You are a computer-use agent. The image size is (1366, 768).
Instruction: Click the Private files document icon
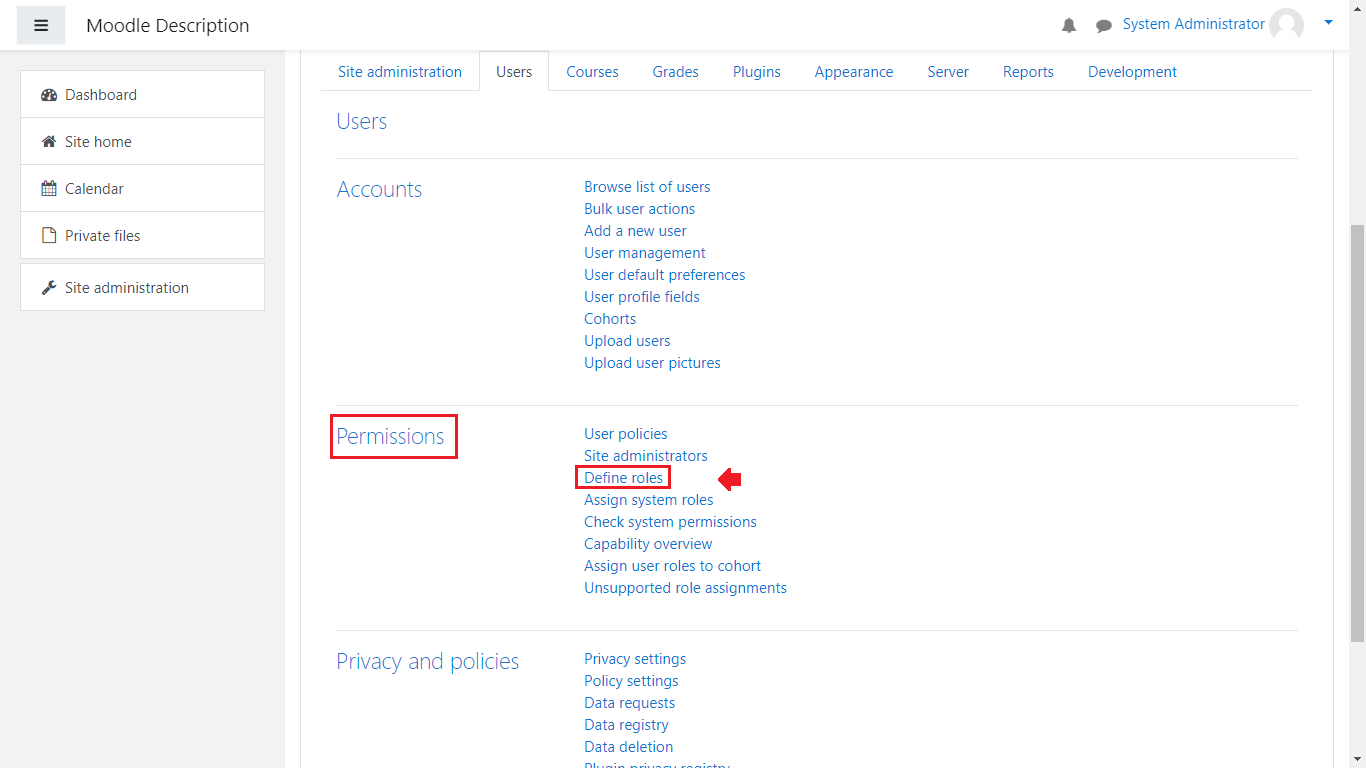pyautogui.click(x=49, y=236)
